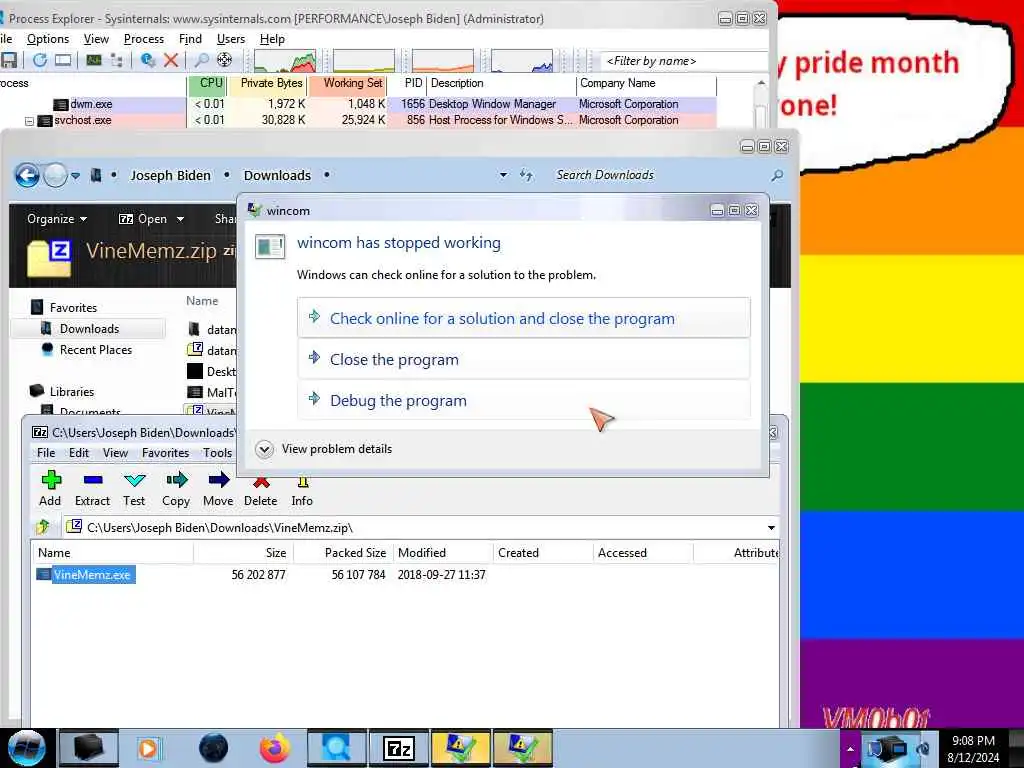Click the magnifier app taskbar button
The image size is (1024, 768).
(337, 748)
